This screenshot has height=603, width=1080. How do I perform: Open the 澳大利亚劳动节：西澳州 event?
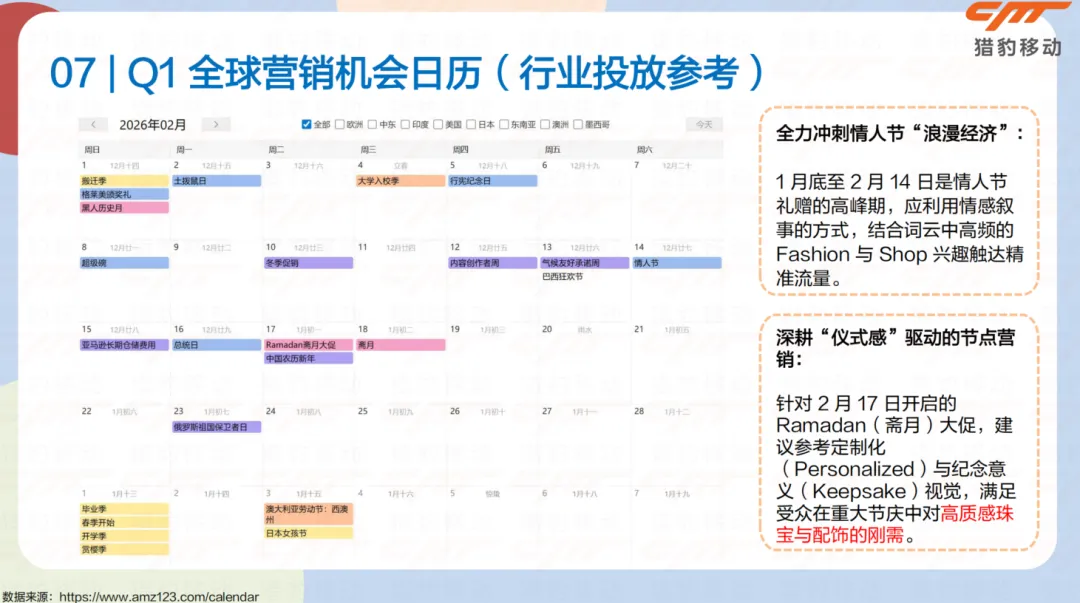(309, 514)
